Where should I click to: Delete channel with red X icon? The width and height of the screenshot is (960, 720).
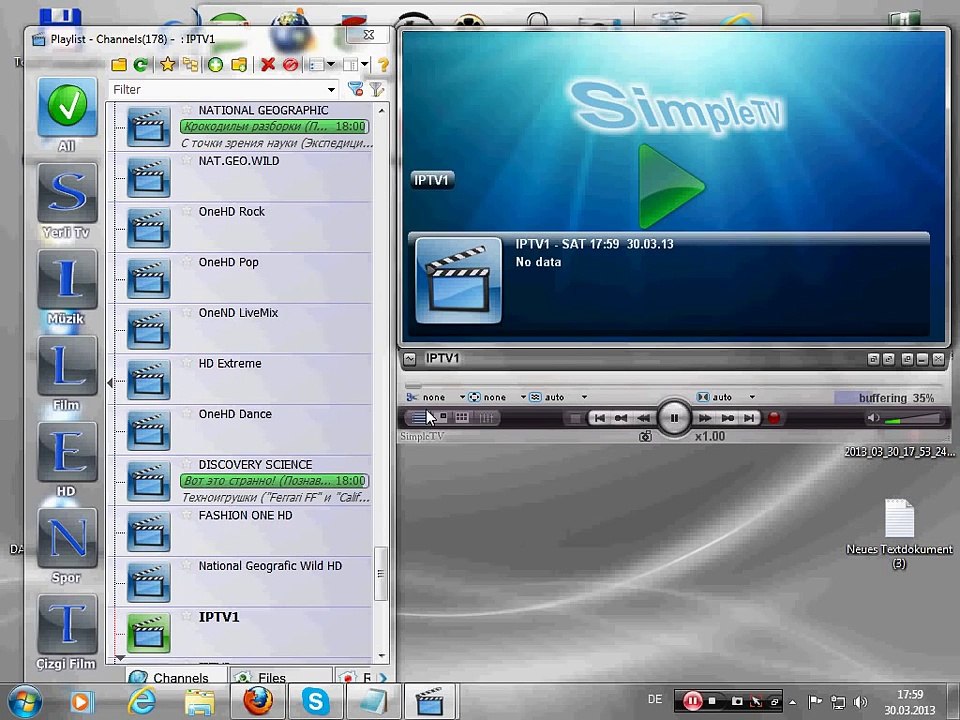point(268,64)
